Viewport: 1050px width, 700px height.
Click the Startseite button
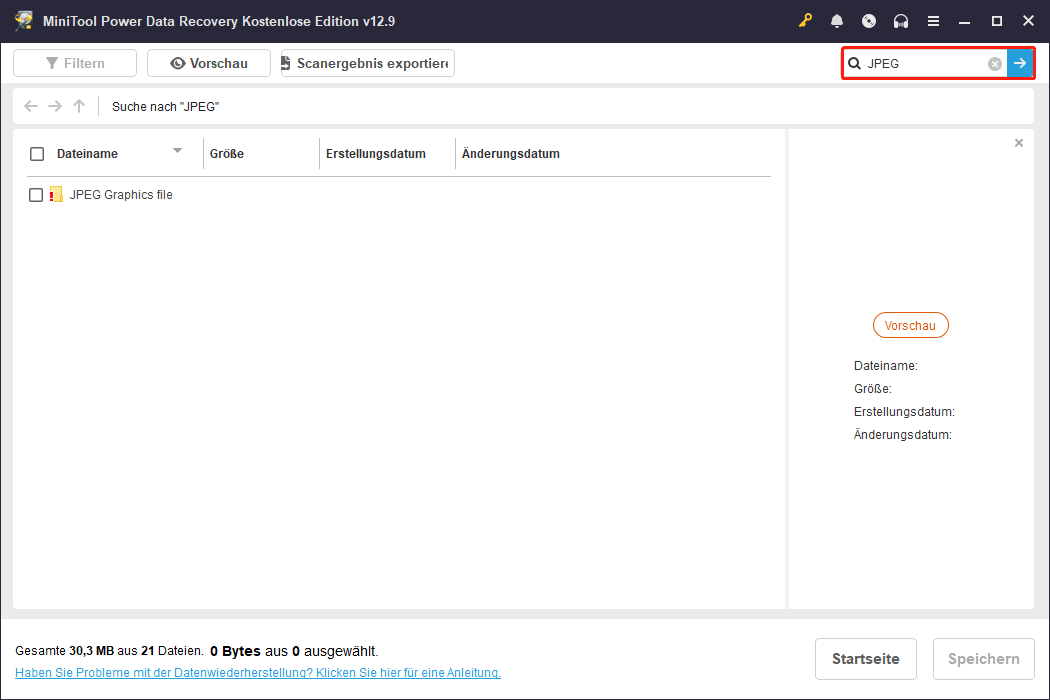click(x=866, y=658)
